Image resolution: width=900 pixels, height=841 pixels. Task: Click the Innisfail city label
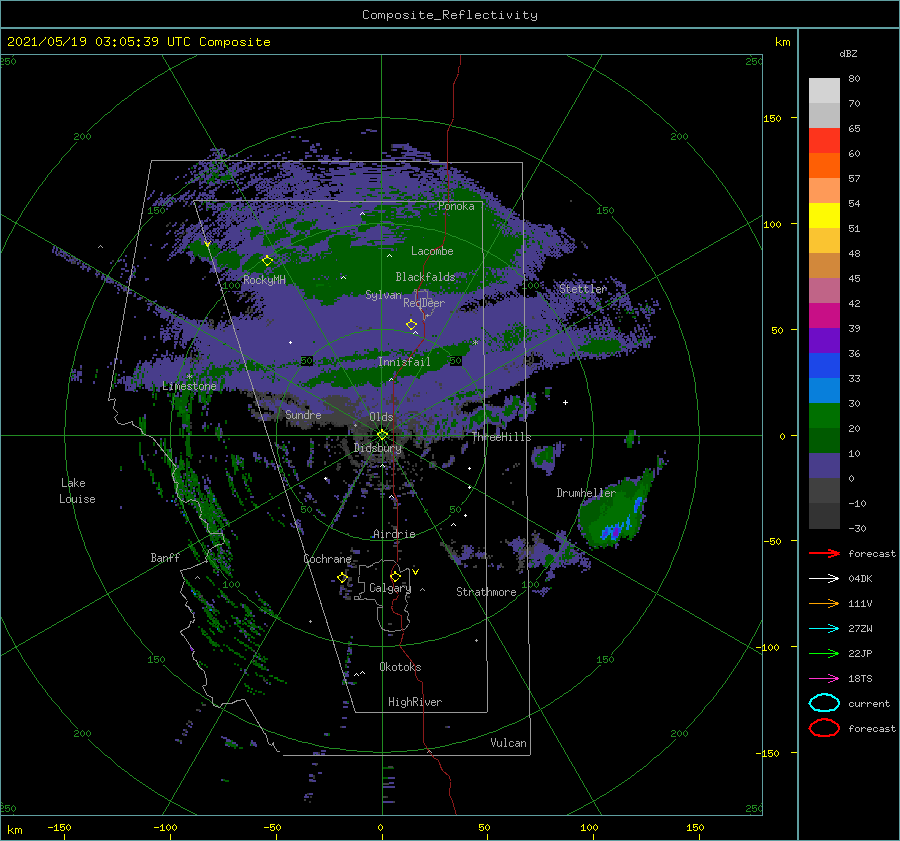click(x=404, y=362)
